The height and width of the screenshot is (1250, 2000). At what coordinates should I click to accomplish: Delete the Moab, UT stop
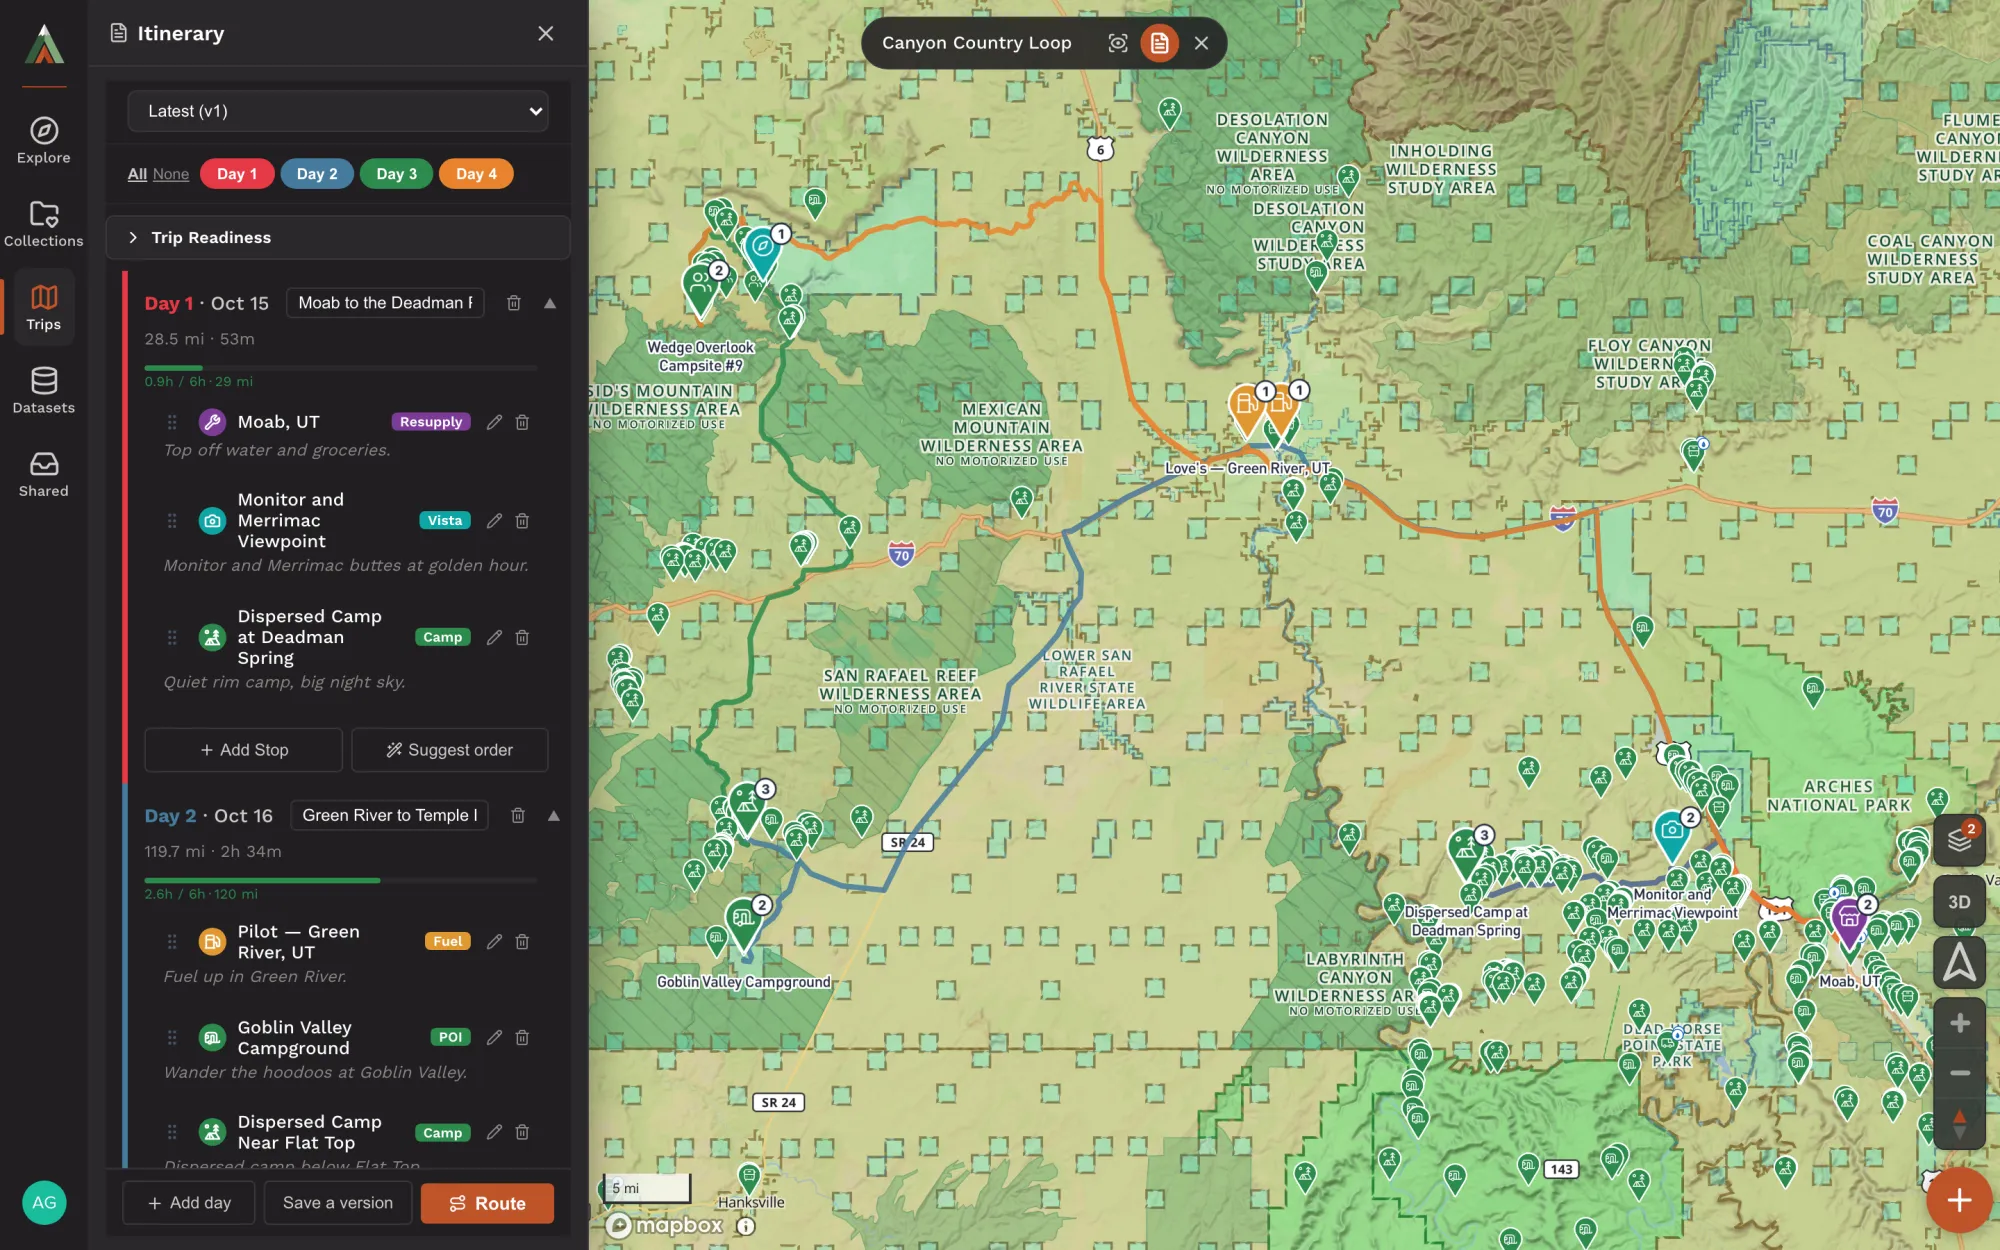pyautogui.click(x=522, y=422)
